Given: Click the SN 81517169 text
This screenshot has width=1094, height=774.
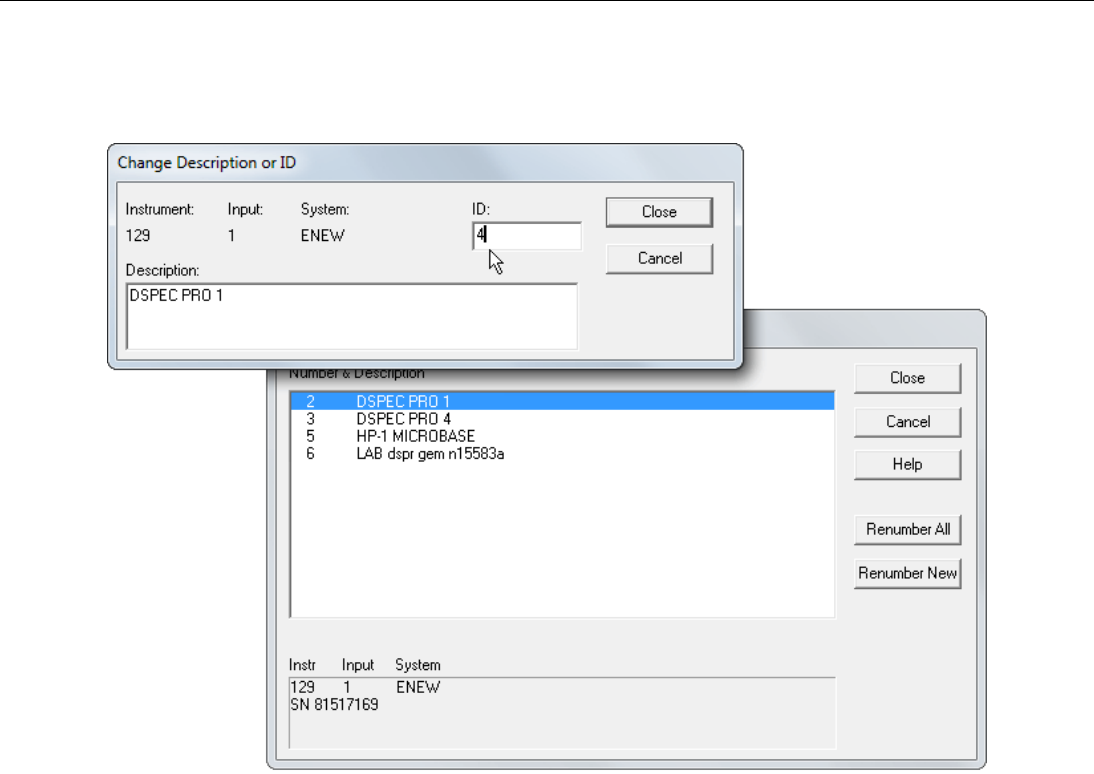Looking at the screenshot, I should [x=334, y=705].
